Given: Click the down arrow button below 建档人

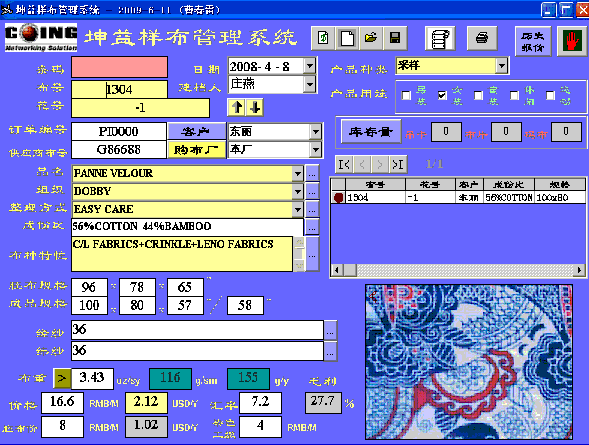Looking at the screenshot, I should (x=255, y=108).
